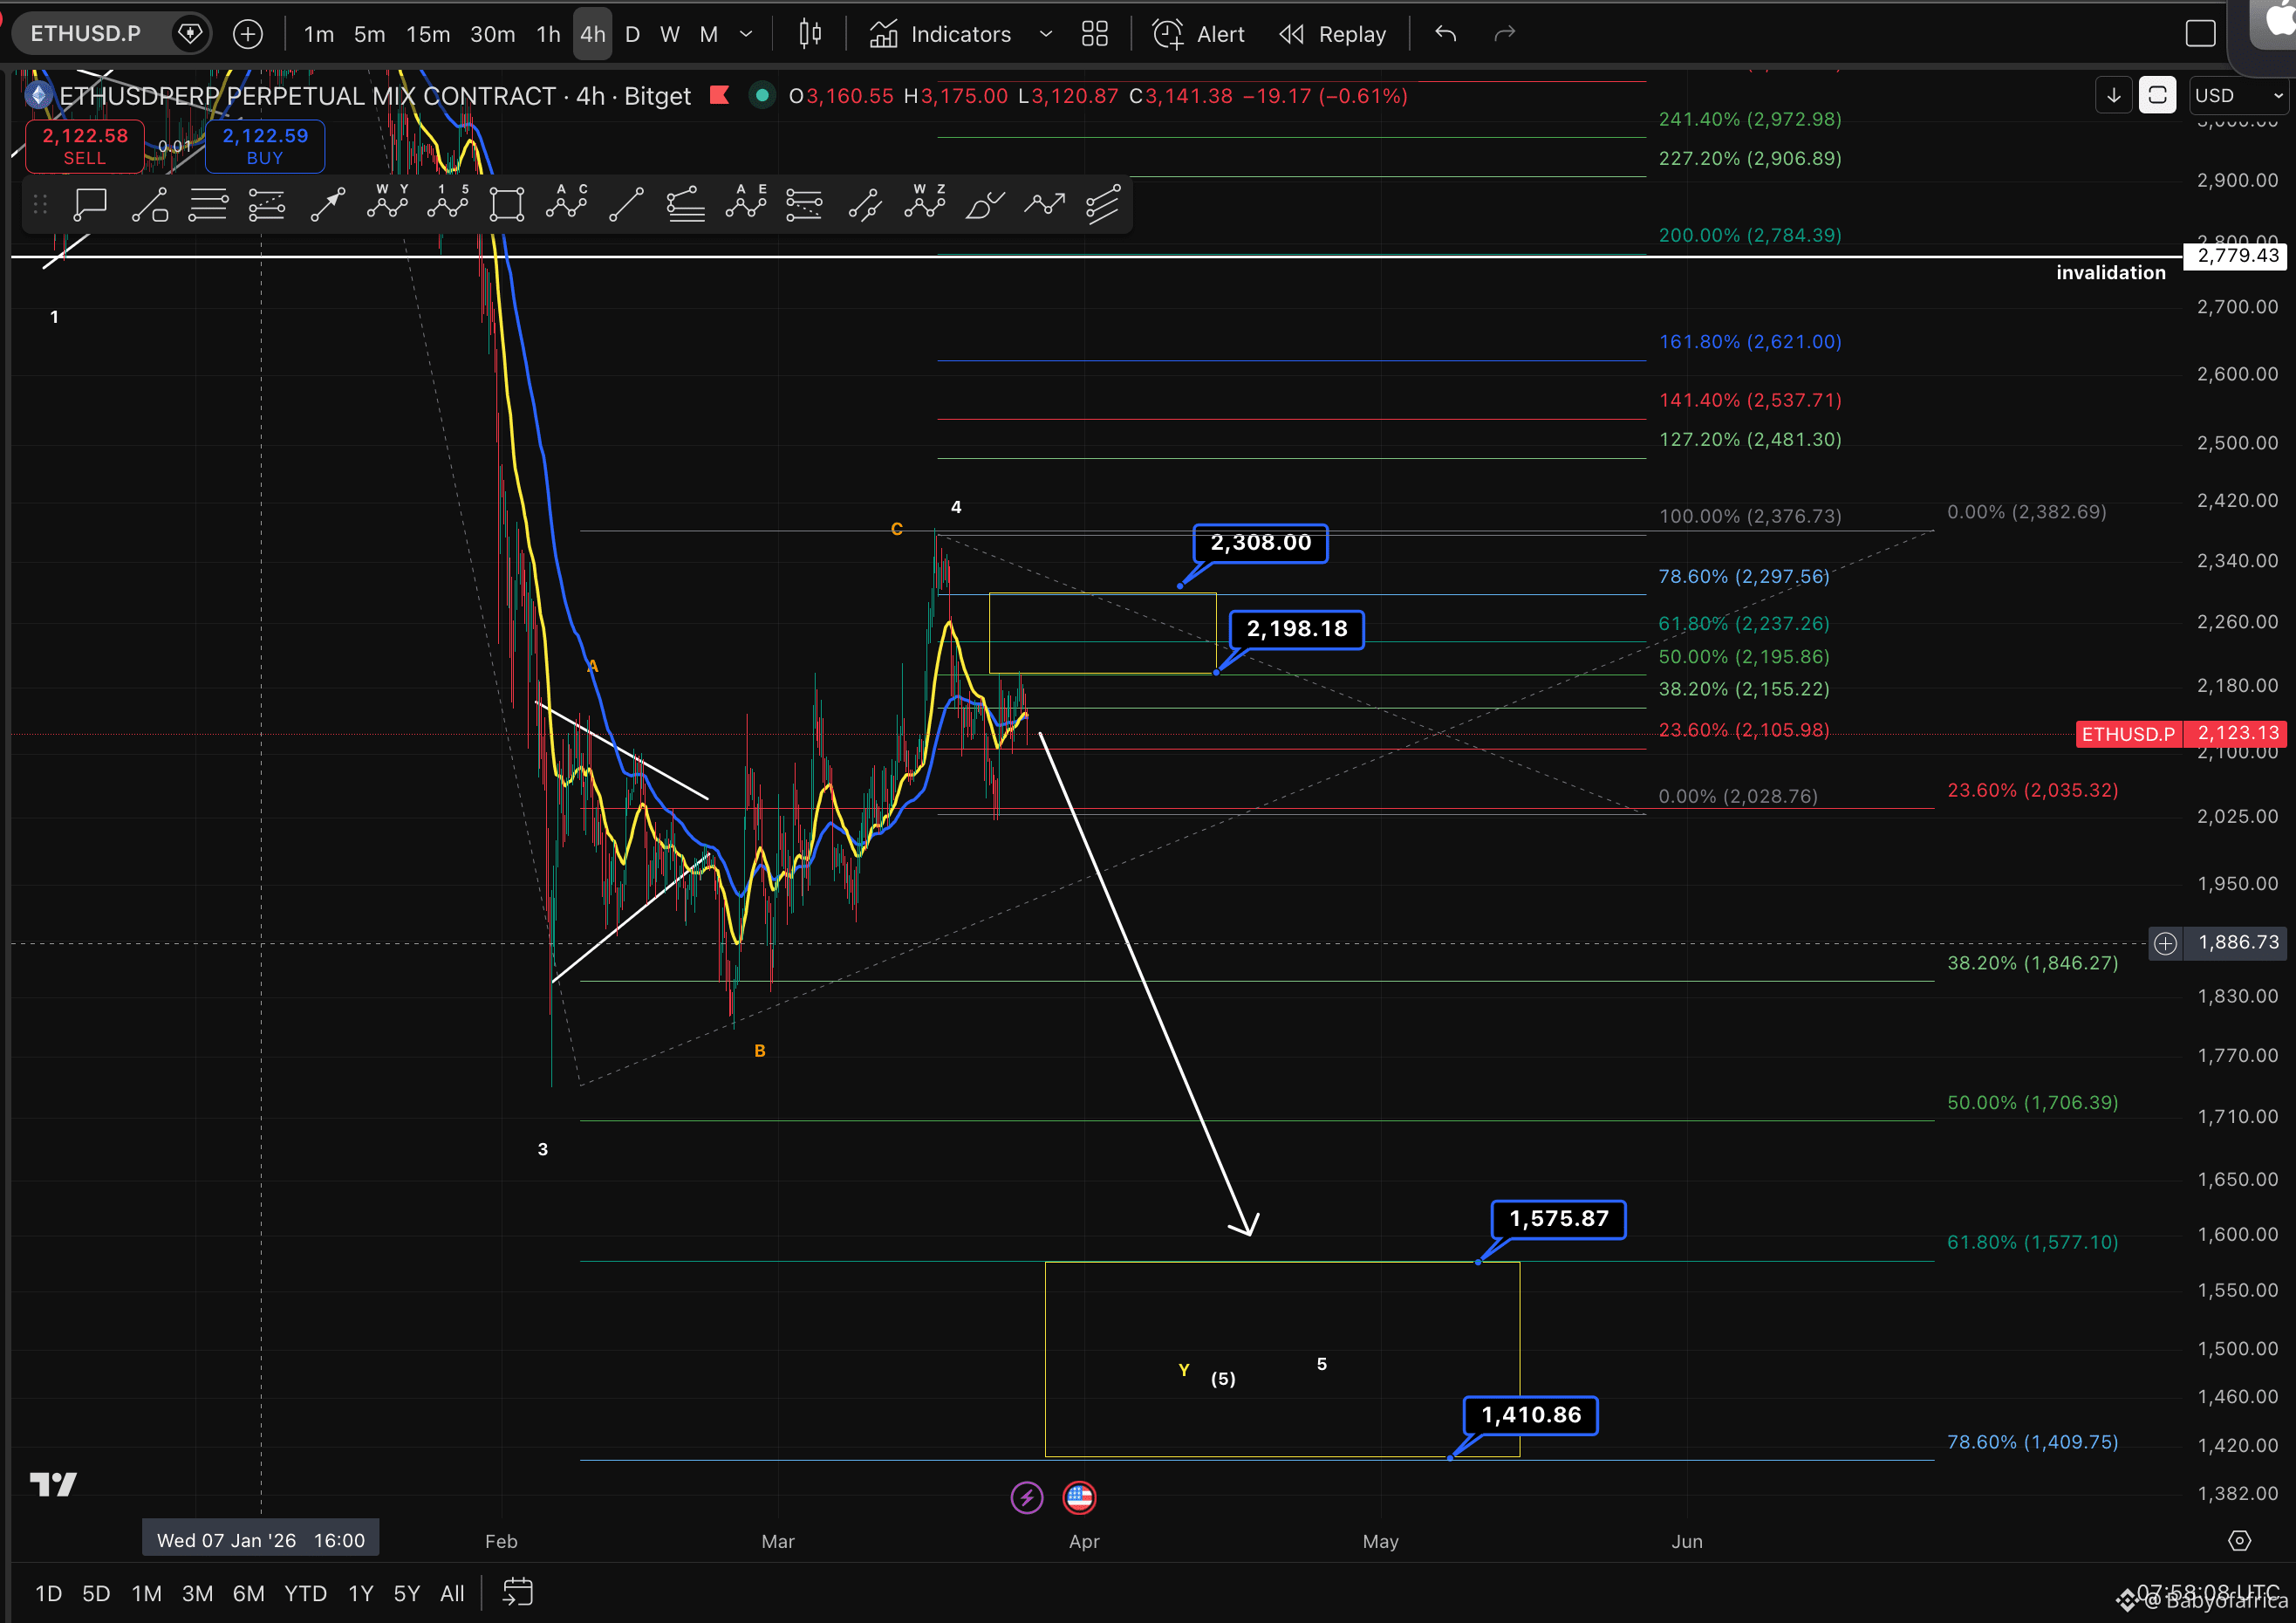Select the Parallel Channel tool

click(x=865, y=204)
